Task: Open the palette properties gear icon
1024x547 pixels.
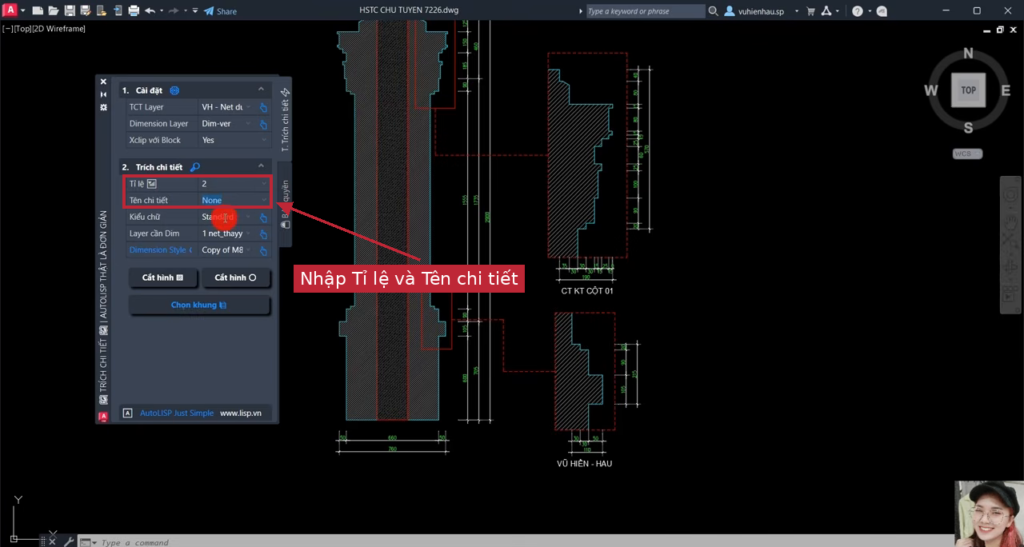Action: [x=103, y=107]
